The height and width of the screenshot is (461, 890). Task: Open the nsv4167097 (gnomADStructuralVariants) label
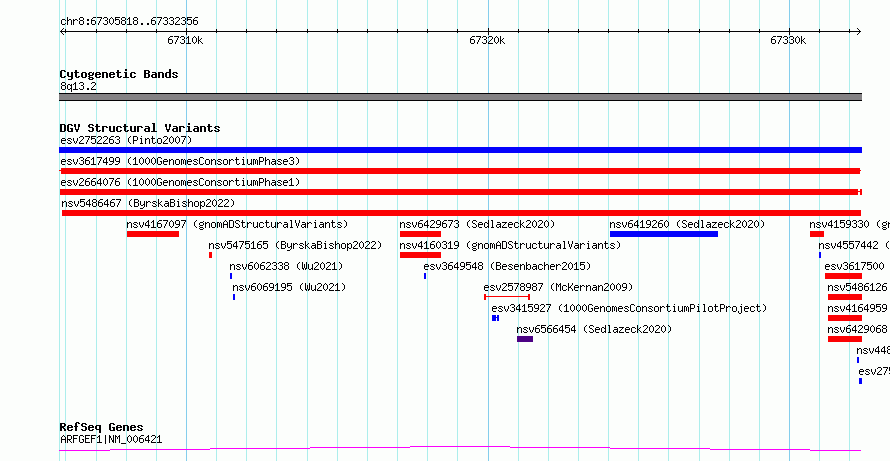[237, 224]
